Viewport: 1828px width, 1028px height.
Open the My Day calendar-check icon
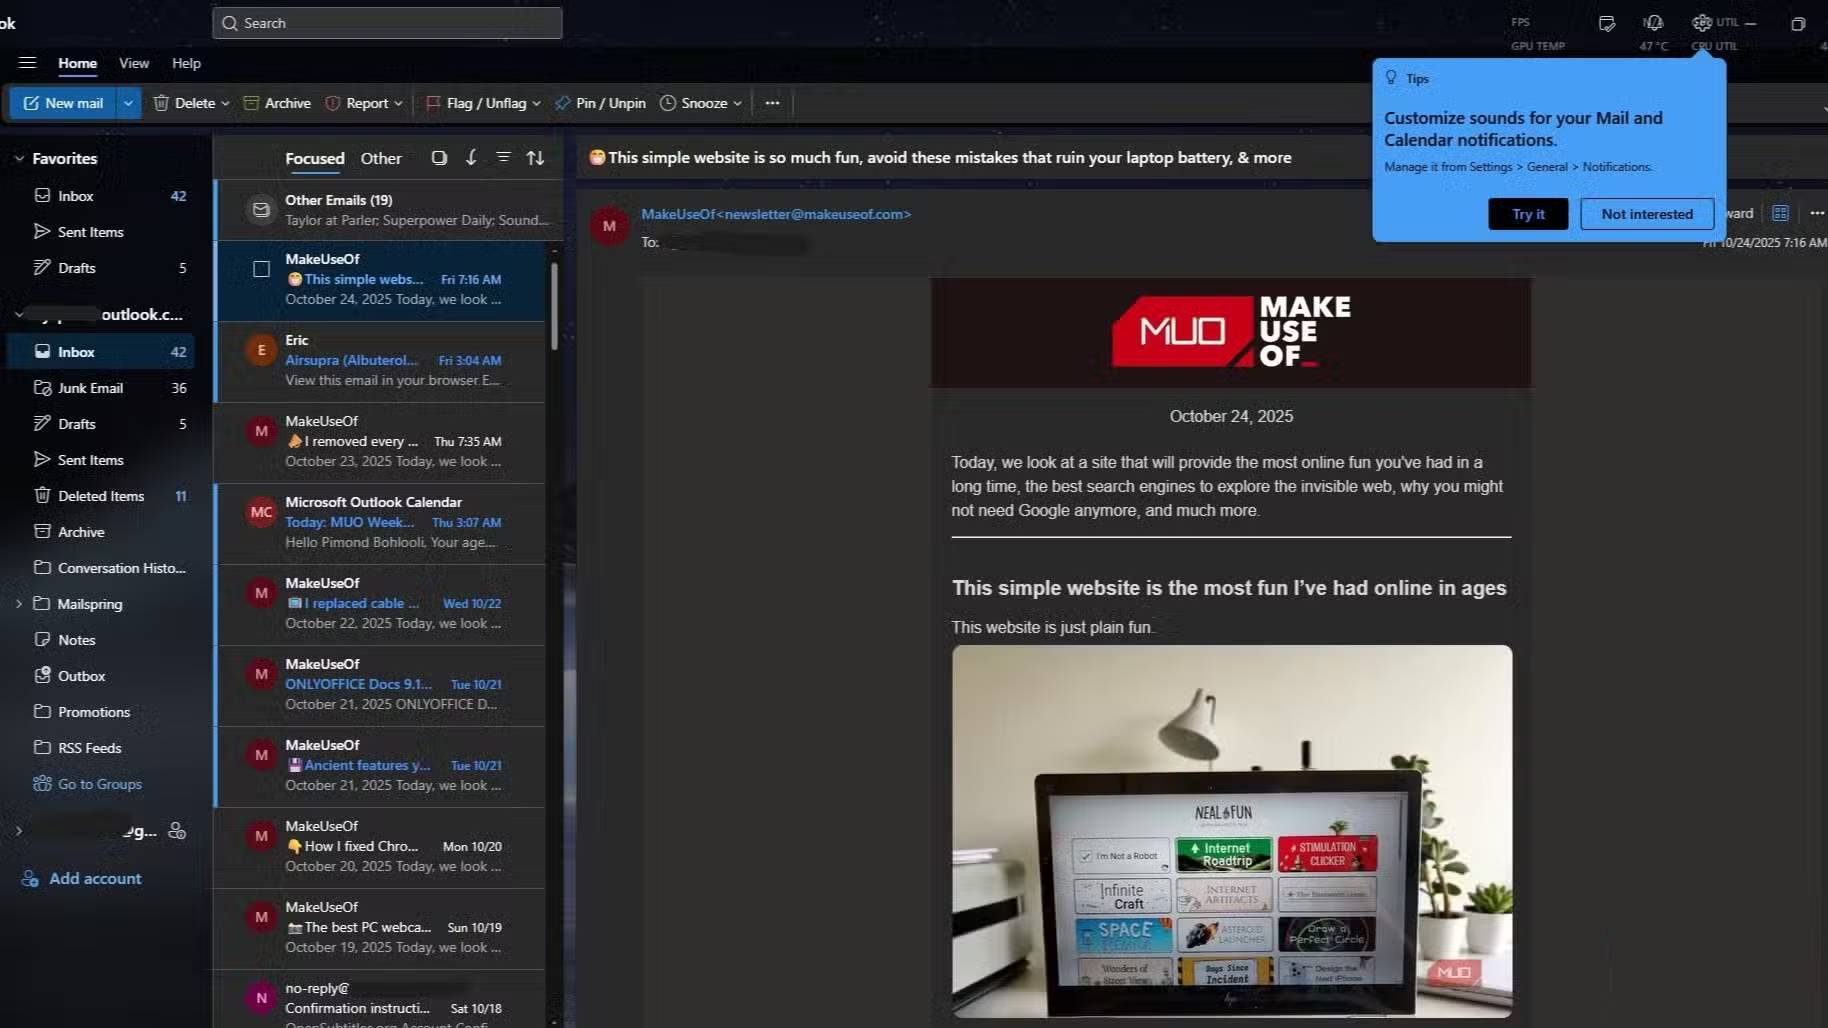pos(1607,23)
